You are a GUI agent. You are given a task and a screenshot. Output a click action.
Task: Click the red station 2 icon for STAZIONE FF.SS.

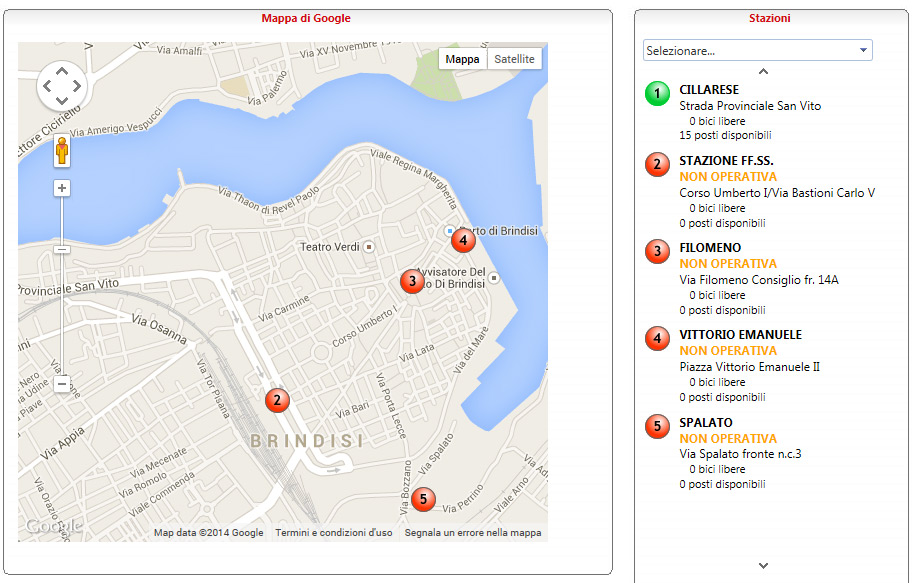pyautogui.click(x=657, y=164)
